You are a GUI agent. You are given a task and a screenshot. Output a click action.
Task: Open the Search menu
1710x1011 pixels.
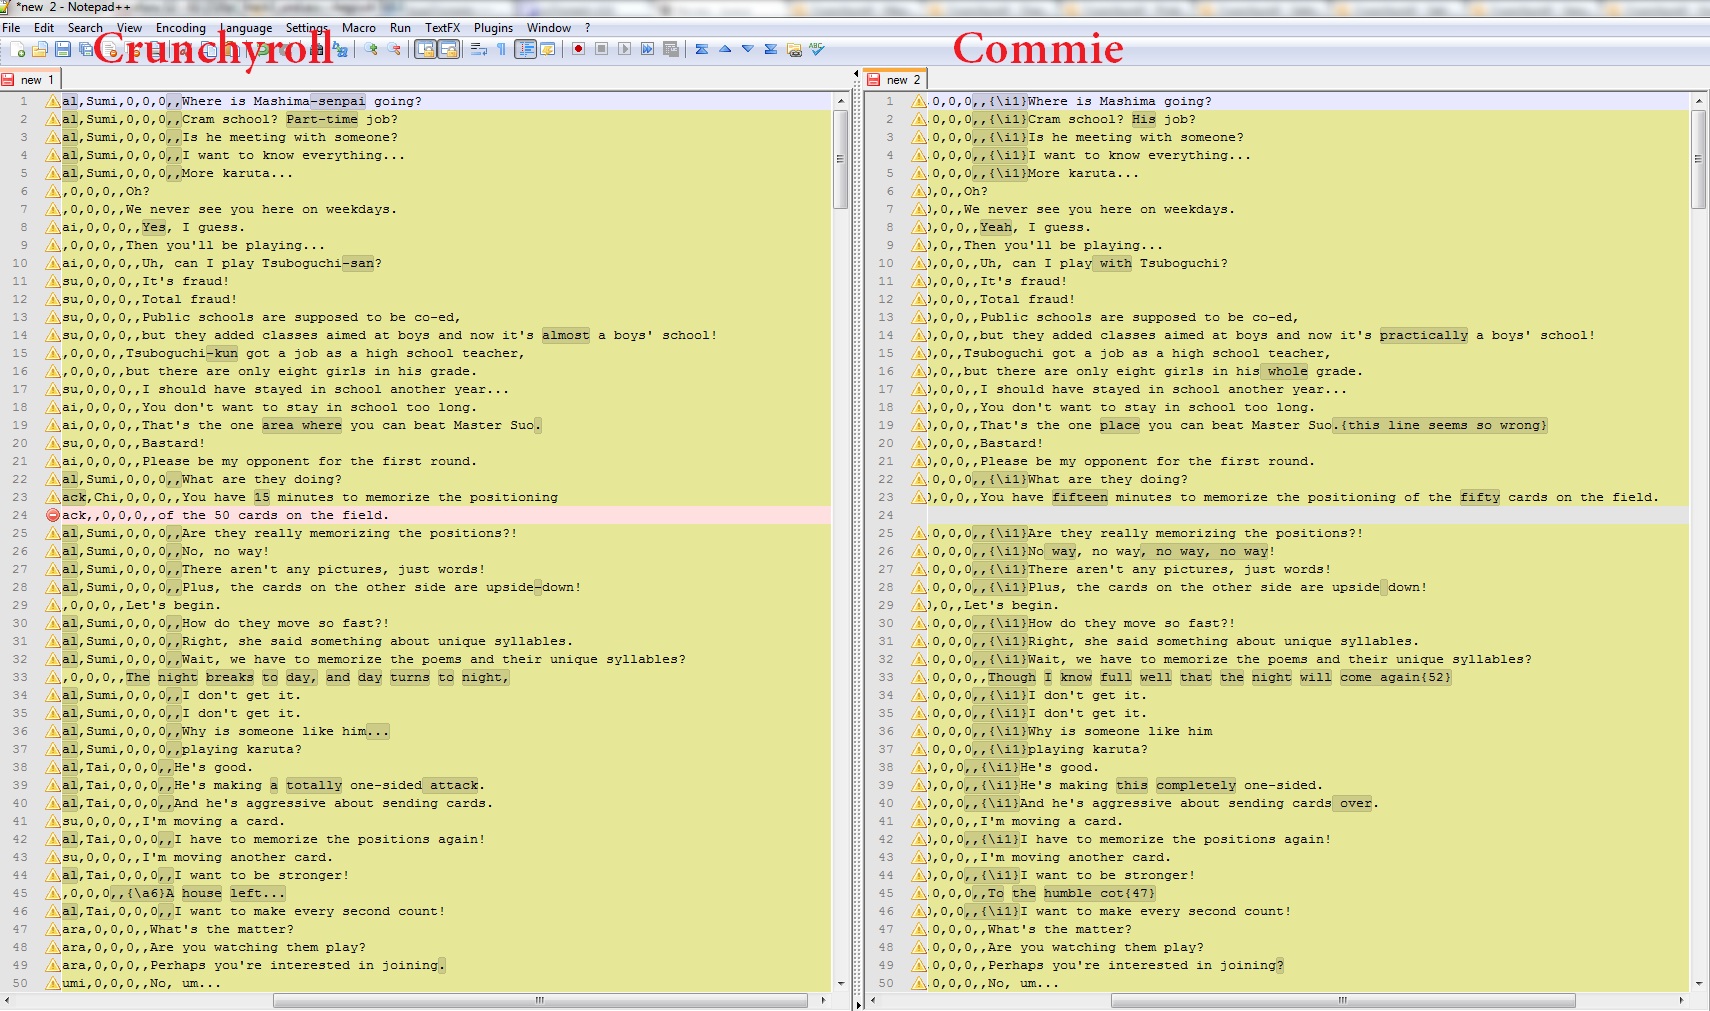tap(85, 28)
